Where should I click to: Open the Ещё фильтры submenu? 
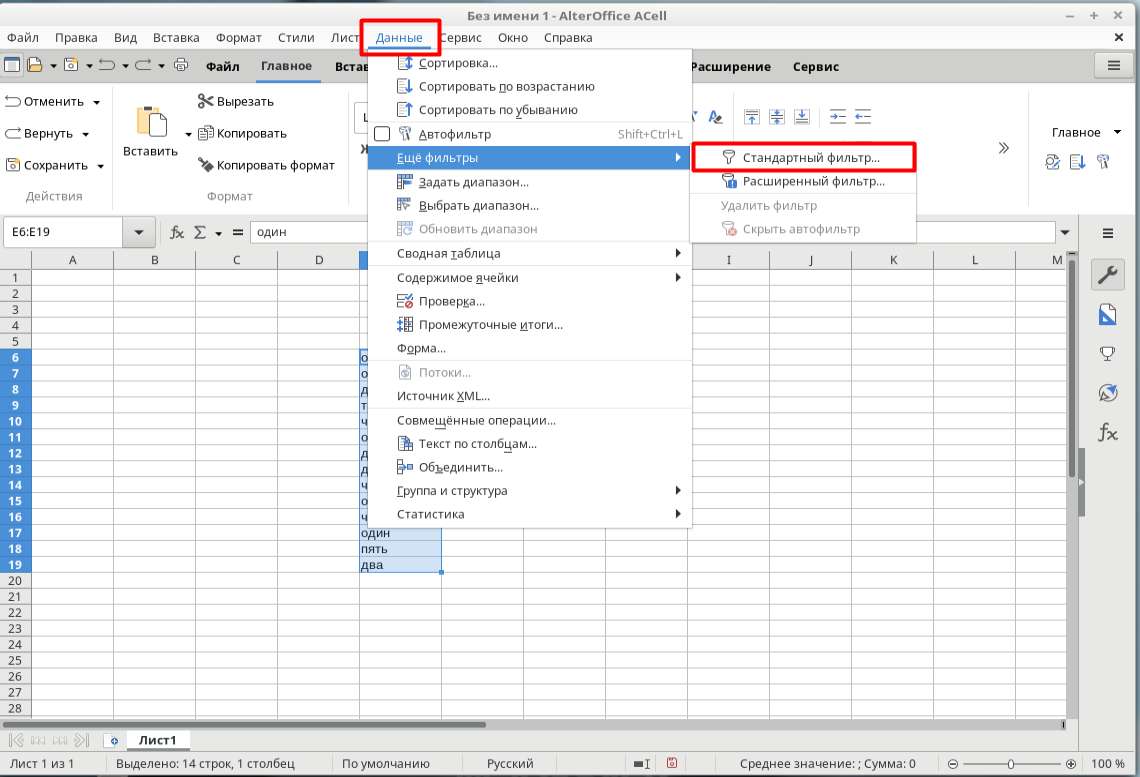pos(529,158)
